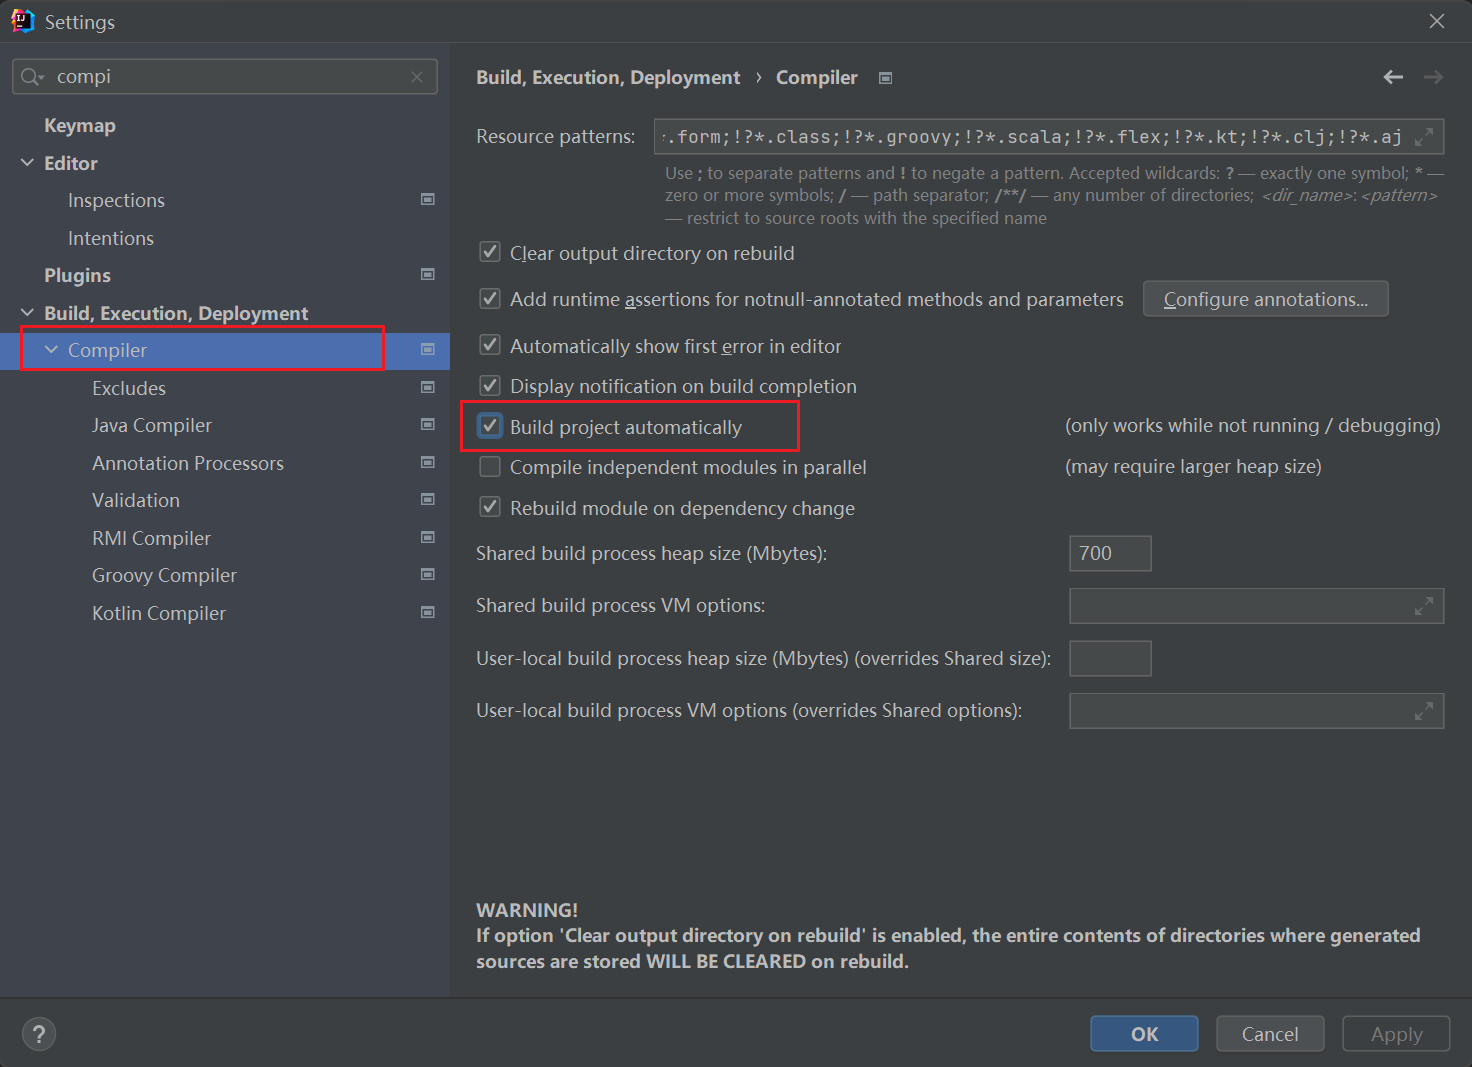Screen dimensions: 1472x1067
Task: Collapse the Compiler subtree arrow
Action: (x=51, y=350)
